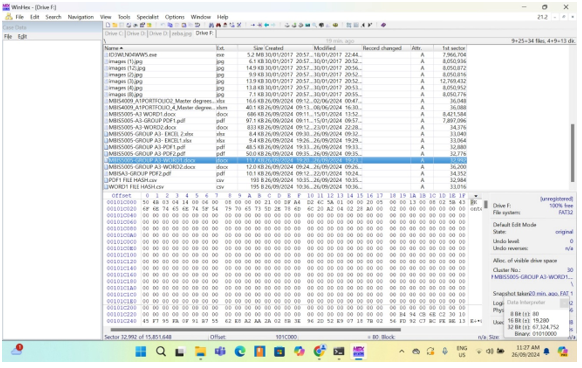Sort by the Ext. column header
This screenshot has height=368, width=582.
(226, 48)
